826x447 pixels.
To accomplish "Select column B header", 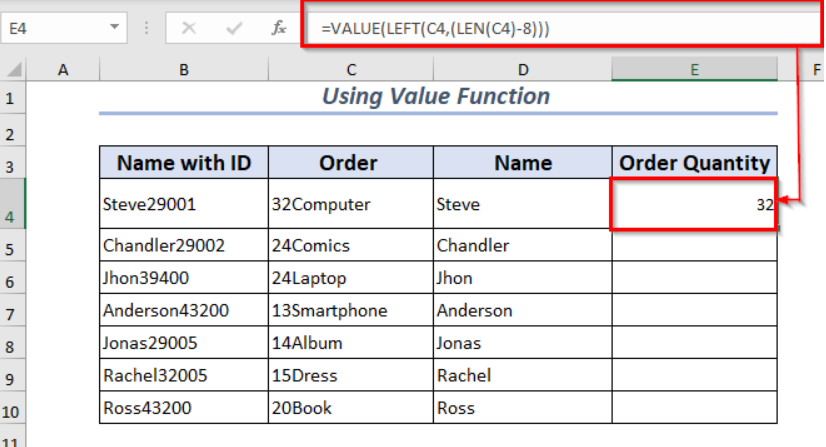I will pyautogui.click(x=183, y=69).
